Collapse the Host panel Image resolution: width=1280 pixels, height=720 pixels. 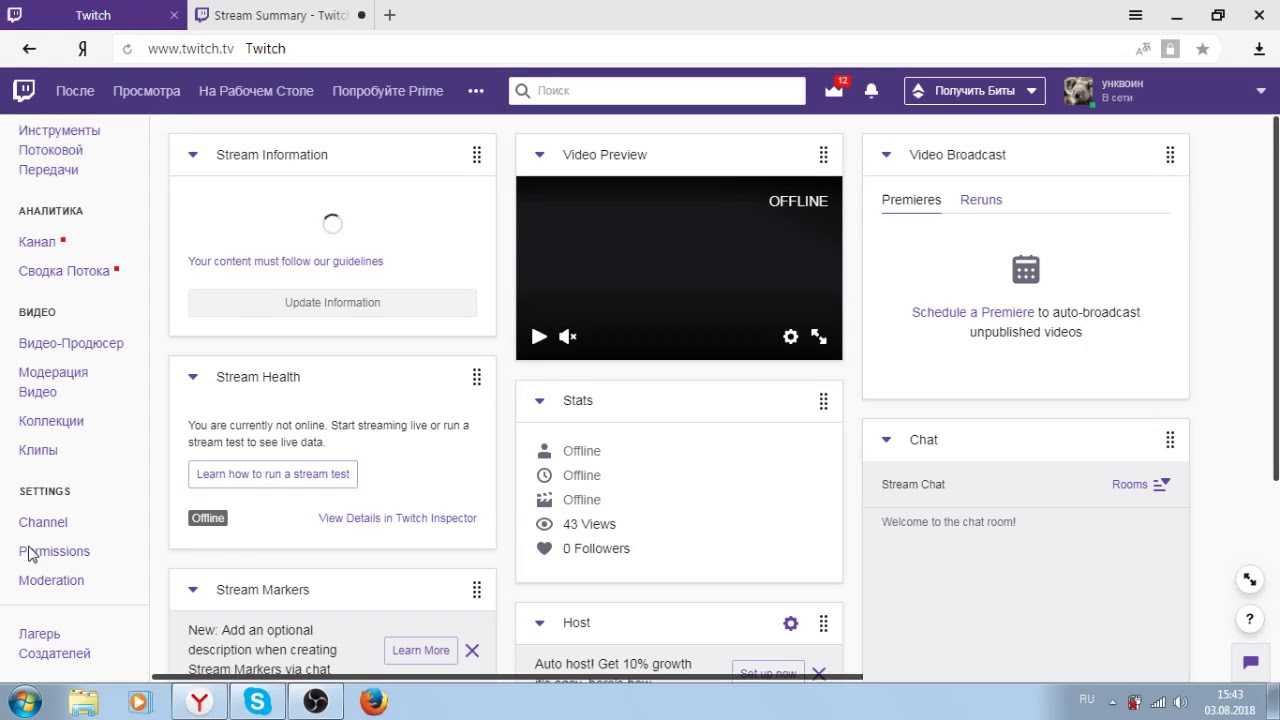coord(540,623)
